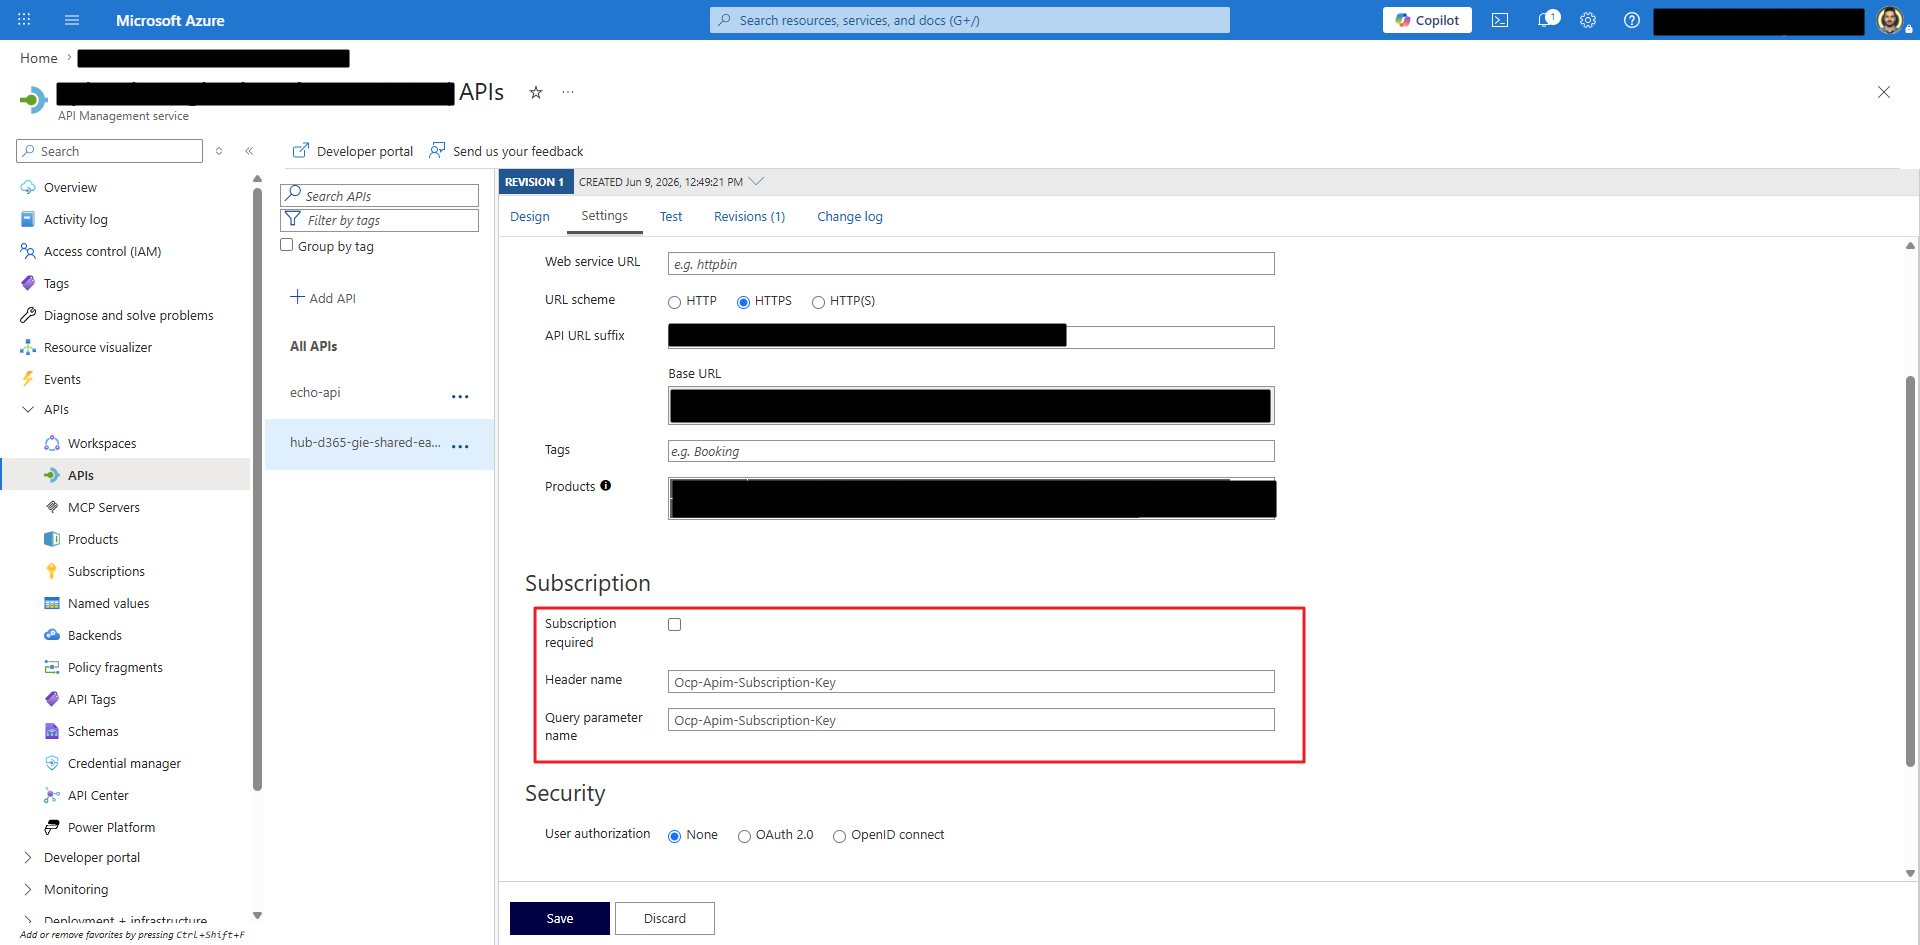Select OpenID connect user authorization

[839, 836]
